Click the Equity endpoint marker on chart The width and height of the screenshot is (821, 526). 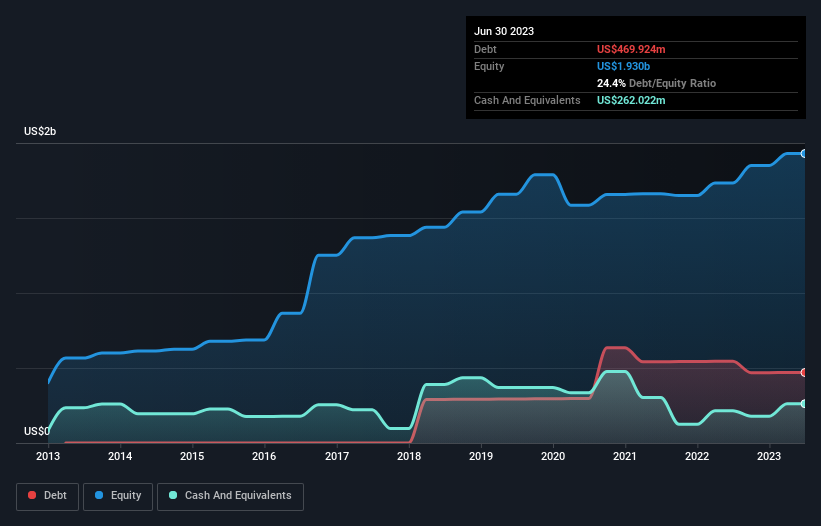(804, 154)
